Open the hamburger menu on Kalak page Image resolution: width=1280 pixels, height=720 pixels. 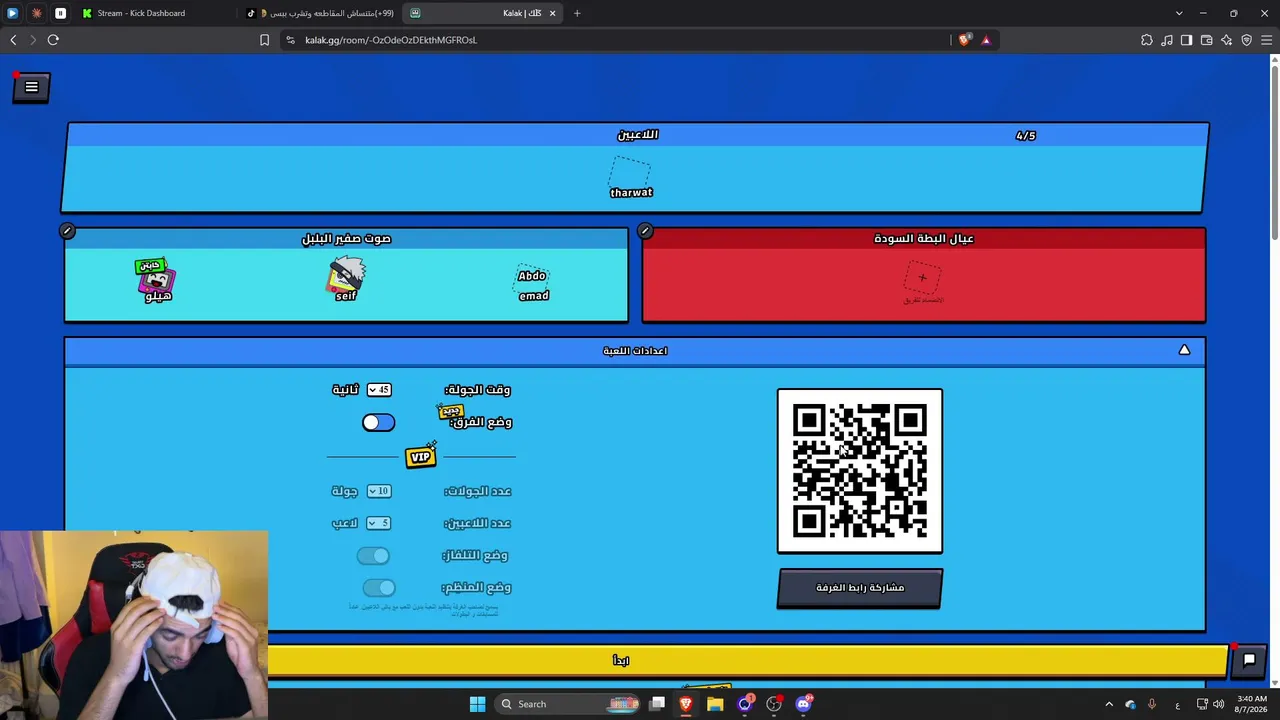point(31,87)
